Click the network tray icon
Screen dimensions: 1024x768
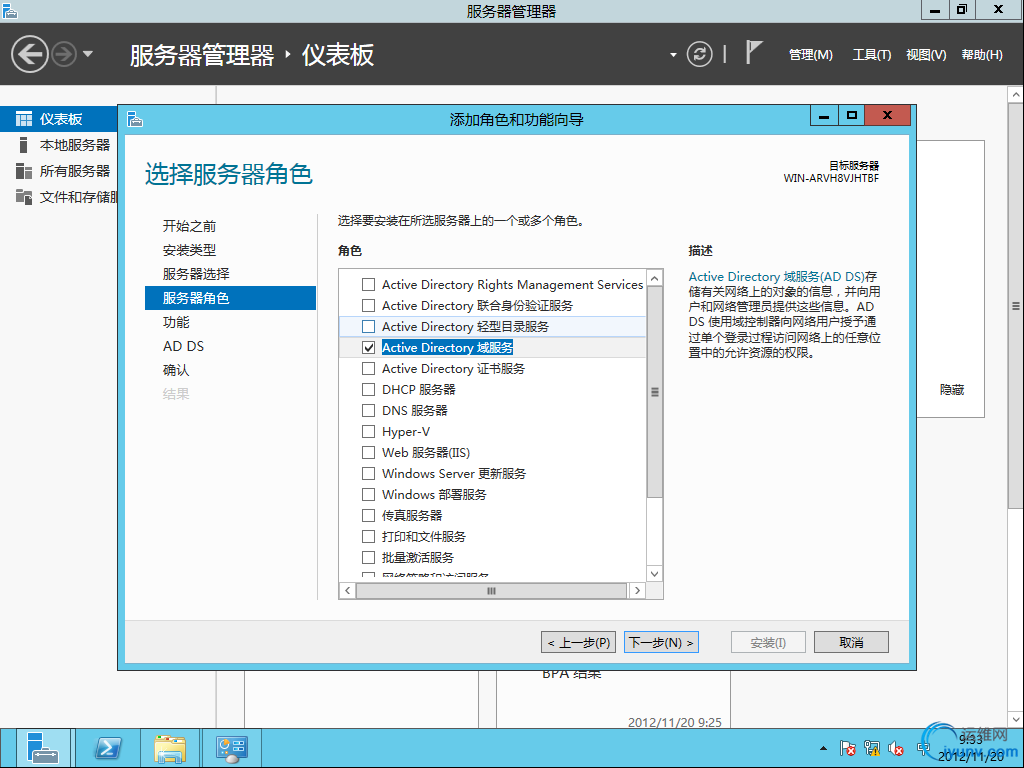pyautogui.click(x=872, y=748)
